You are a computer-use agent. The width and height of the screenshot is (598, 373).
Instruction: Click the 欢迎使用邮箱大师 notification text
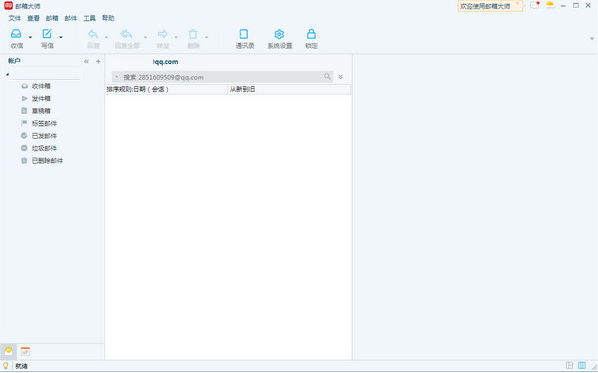point(485,6)
